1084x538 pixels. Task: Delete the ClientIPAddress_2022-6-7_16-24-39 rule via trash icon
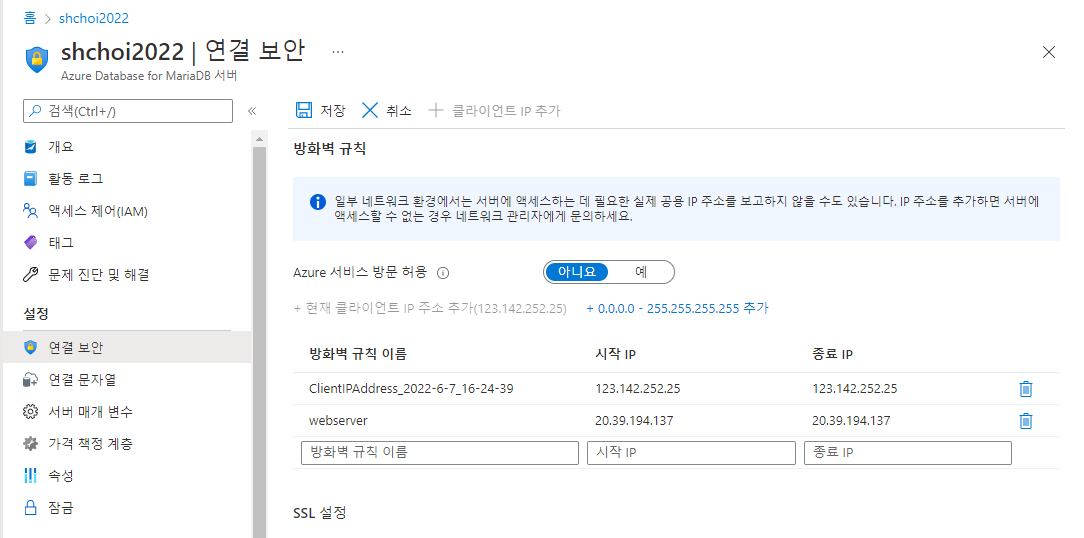tap(1026, 389)
